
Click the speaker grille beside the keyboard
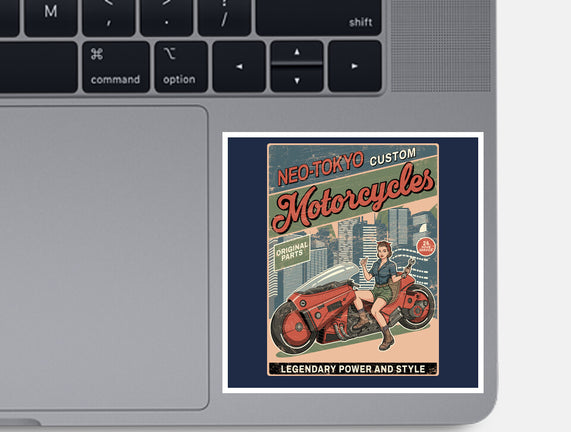tap(441, 46)
